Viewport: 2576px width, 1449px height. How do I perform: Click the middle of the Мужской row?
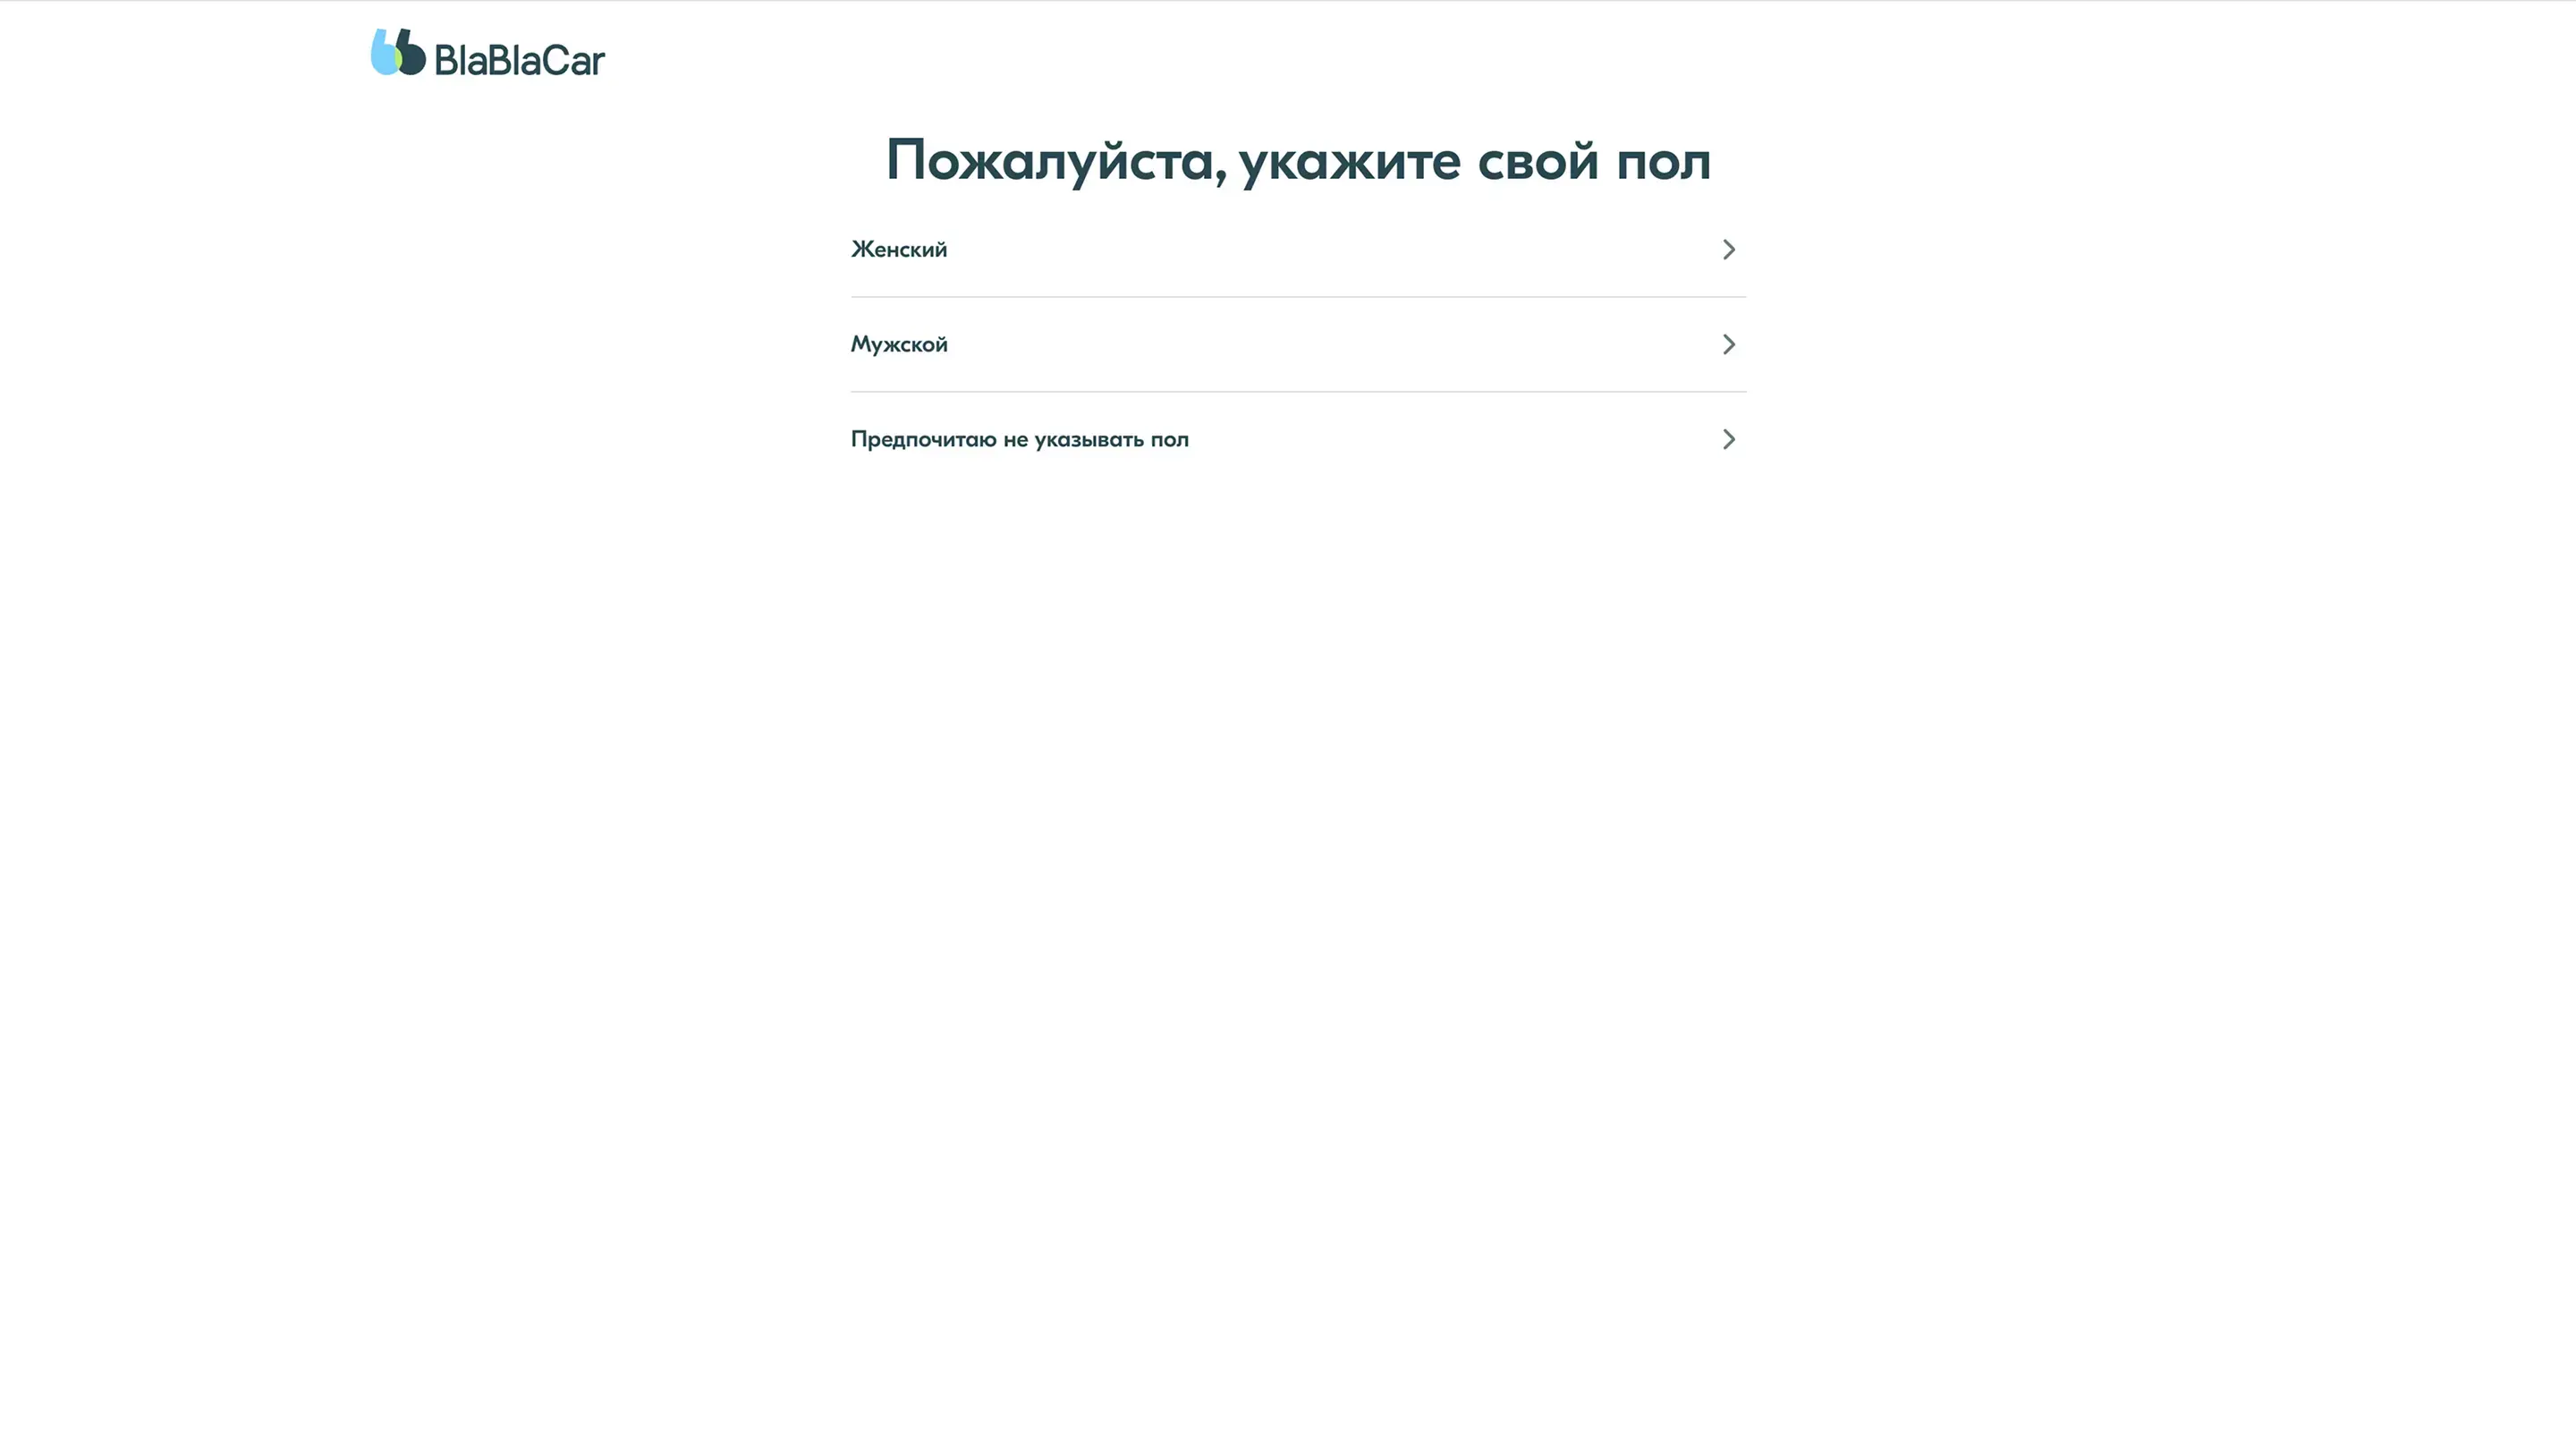tap(1297, 345)
